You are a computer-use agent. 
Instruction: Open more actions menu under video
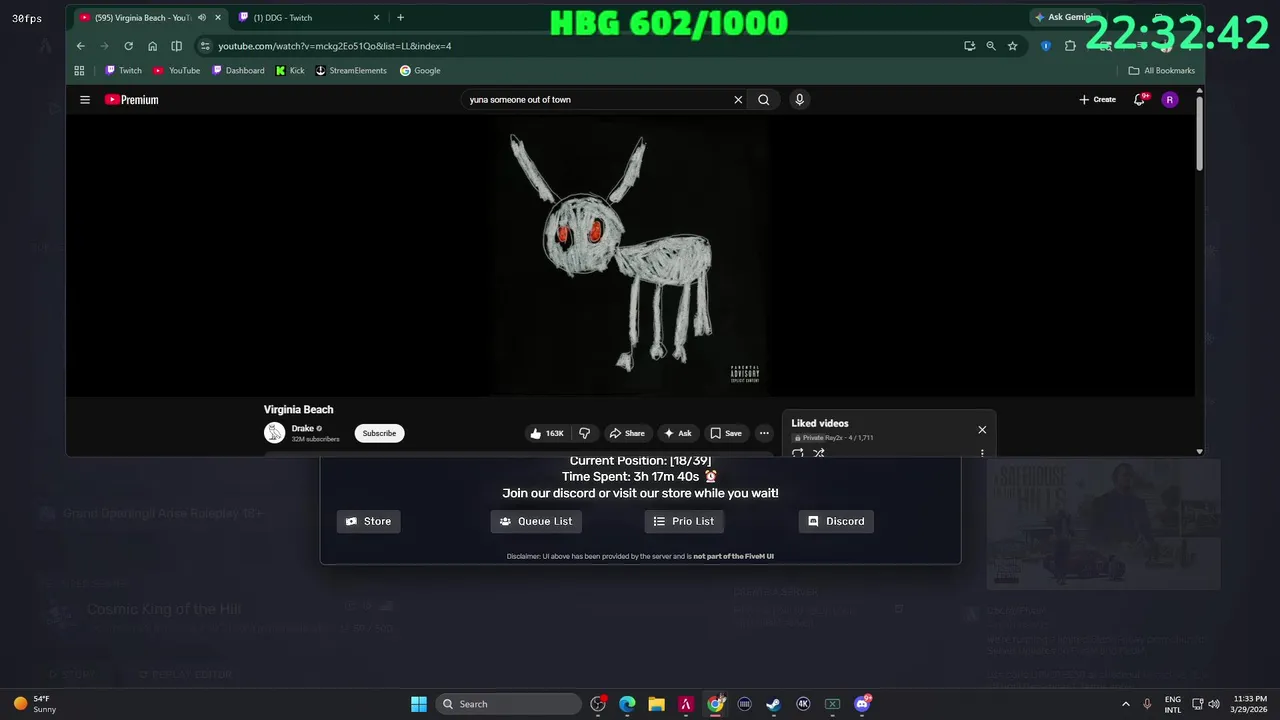tap(764, 433)
